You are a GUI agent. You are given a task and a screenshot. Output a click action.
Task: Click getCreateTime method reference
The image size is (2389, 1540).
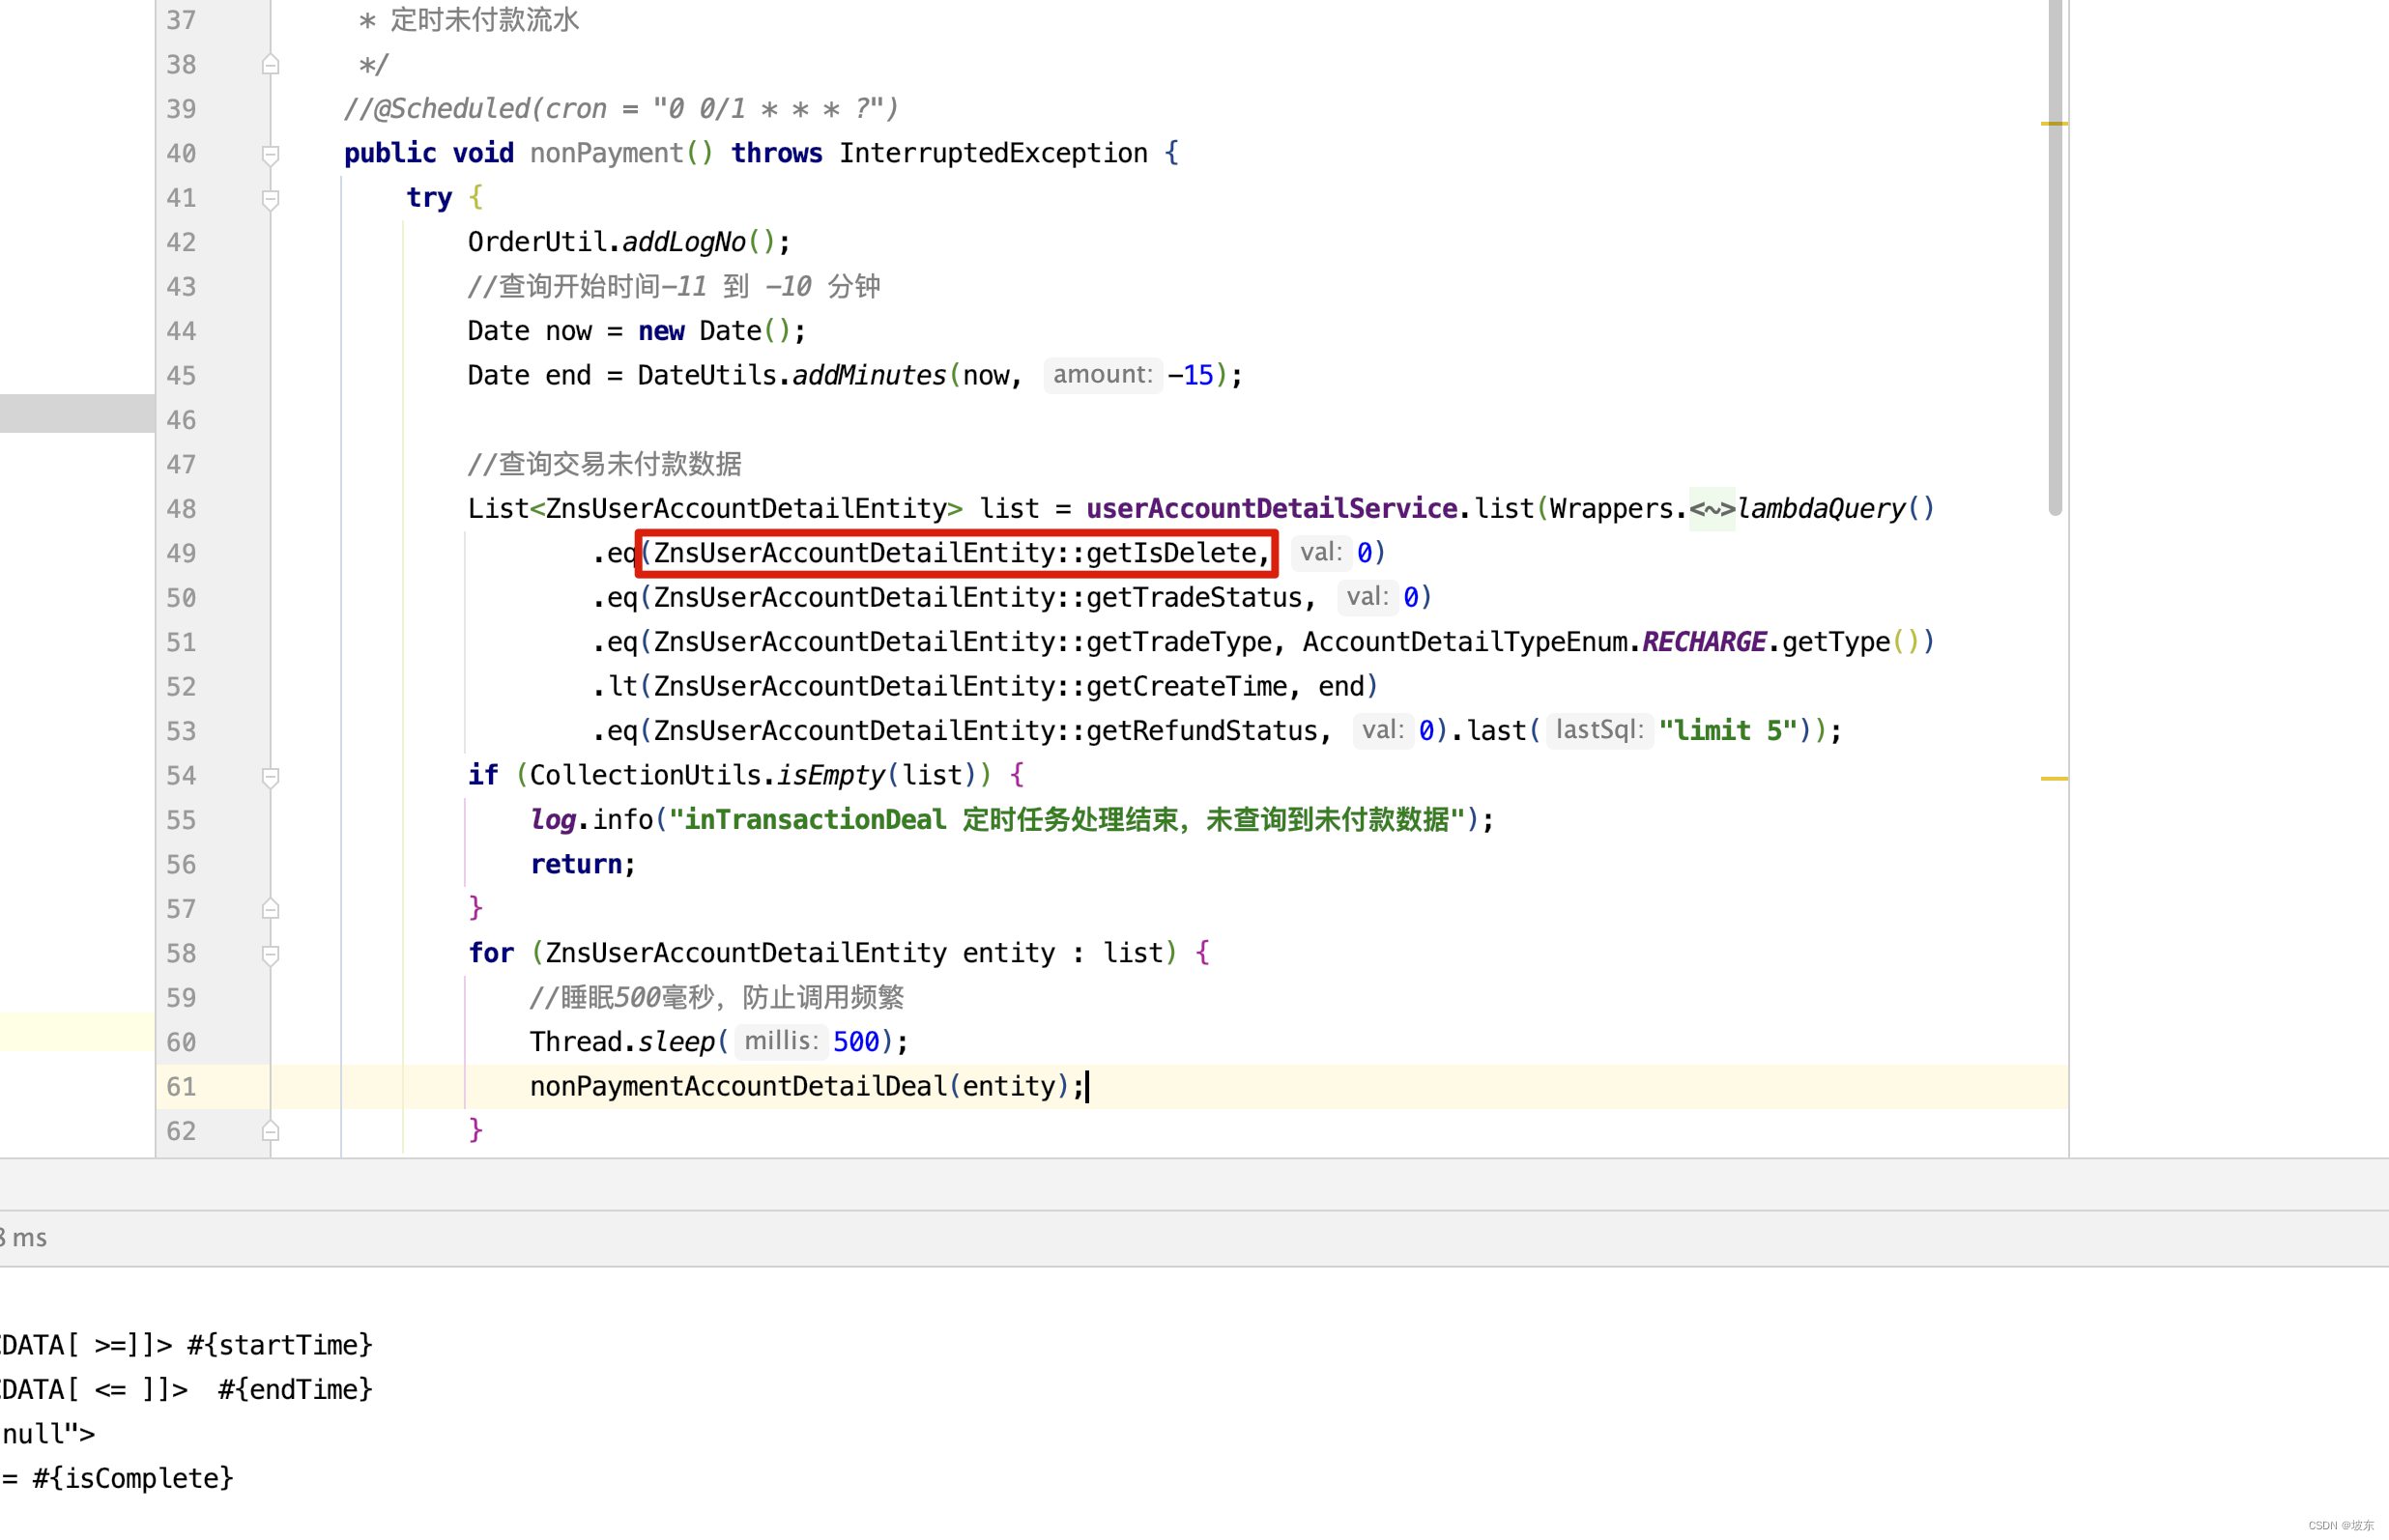pos(1186,687)
